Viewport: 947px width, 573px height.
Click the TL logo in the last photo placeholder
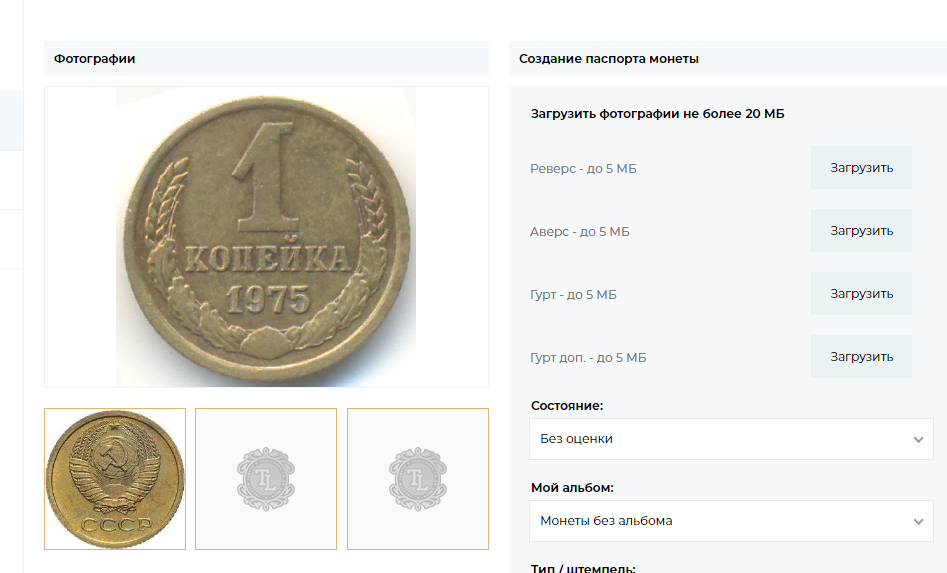point(417,479)
